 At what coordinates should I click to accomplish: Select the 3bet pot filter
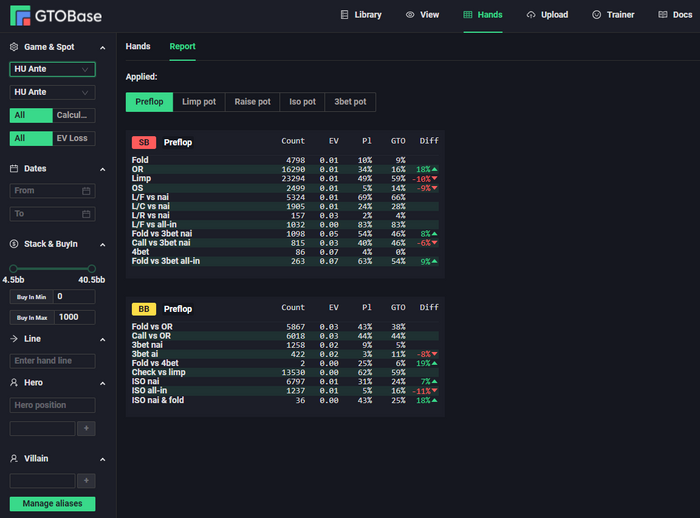(x=350, y=102)
